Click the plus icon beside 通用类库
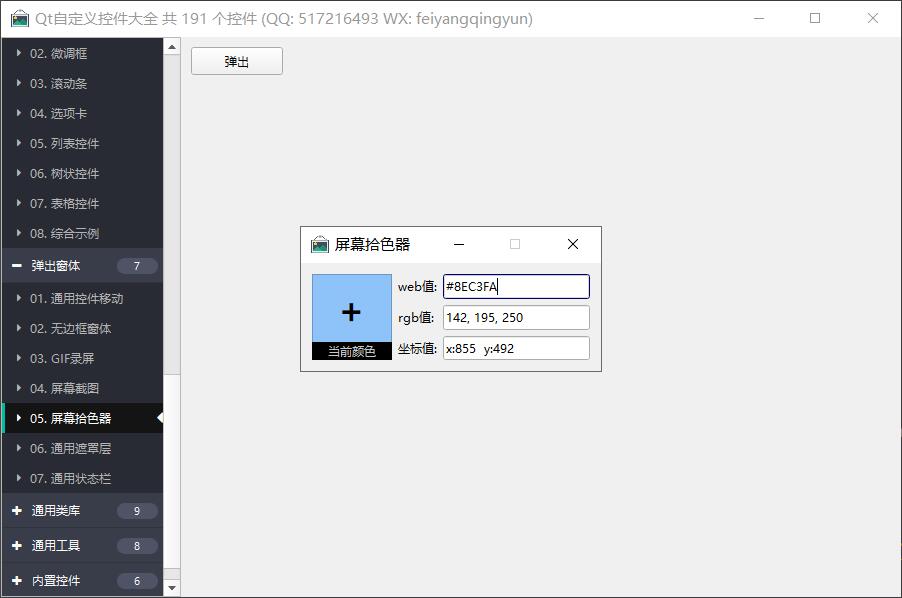 coord(17,511)
